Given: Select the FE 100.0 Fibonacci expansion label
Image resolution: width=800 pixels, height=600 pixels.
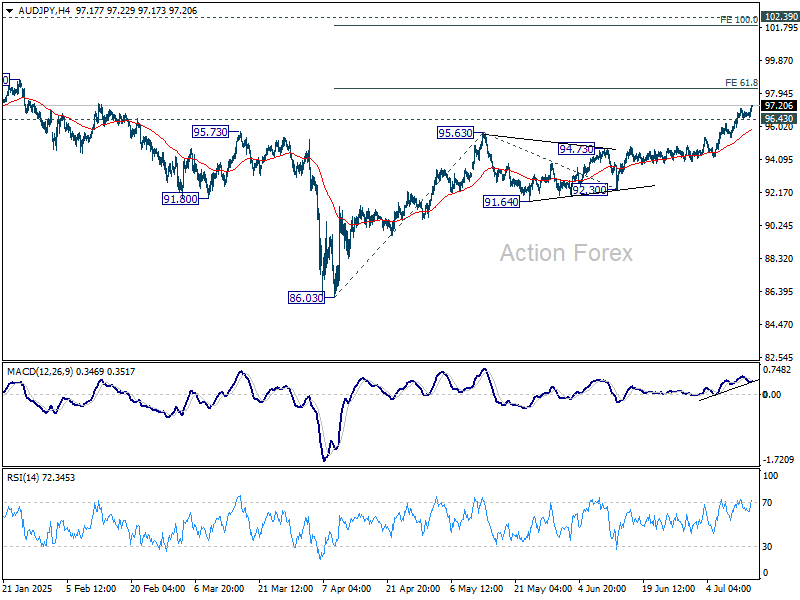Looking at the screenshot, I should tap(739, 20).
